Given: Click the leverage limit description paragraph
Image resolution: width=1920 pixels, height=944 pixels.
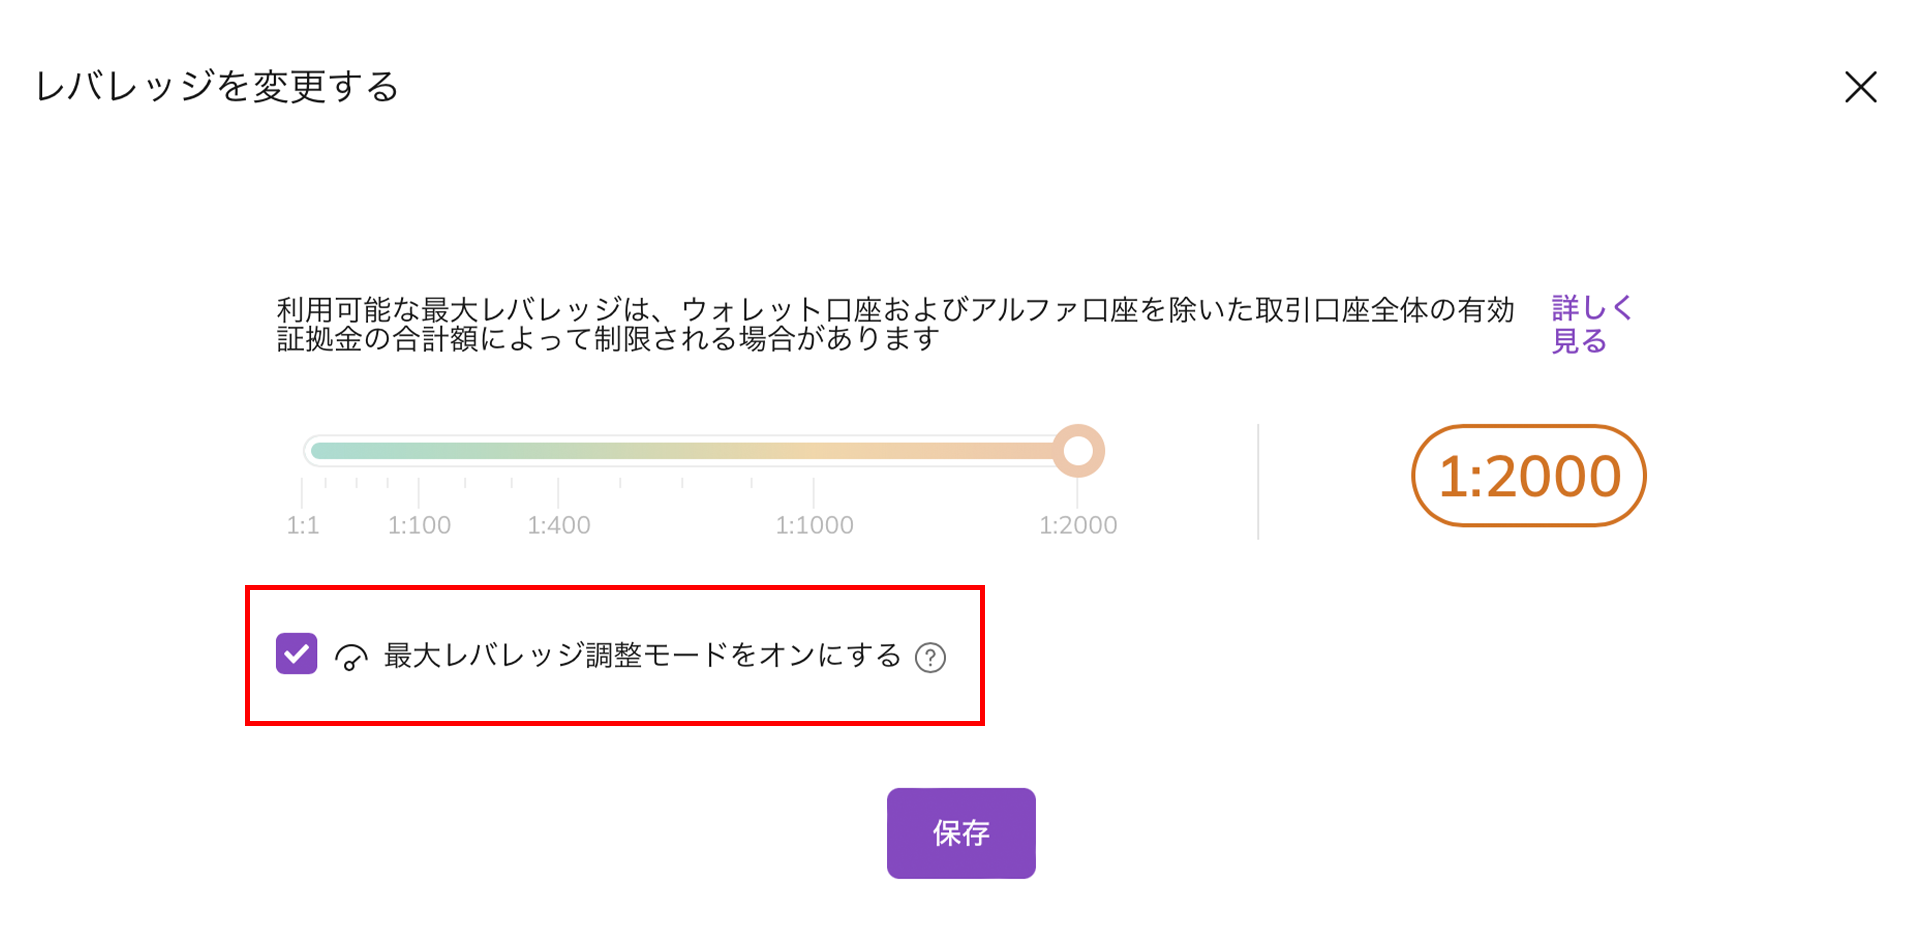Looking at the screenshot, I should tap(895, 324).
